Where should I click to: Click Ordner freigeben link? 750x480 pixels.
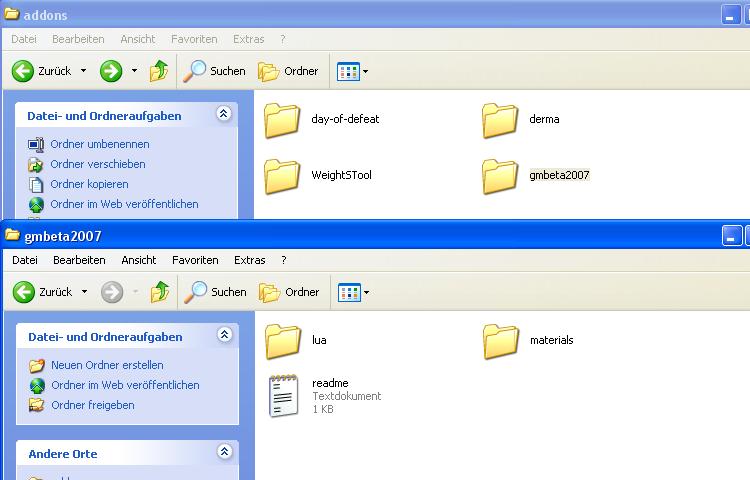point(92,405)
